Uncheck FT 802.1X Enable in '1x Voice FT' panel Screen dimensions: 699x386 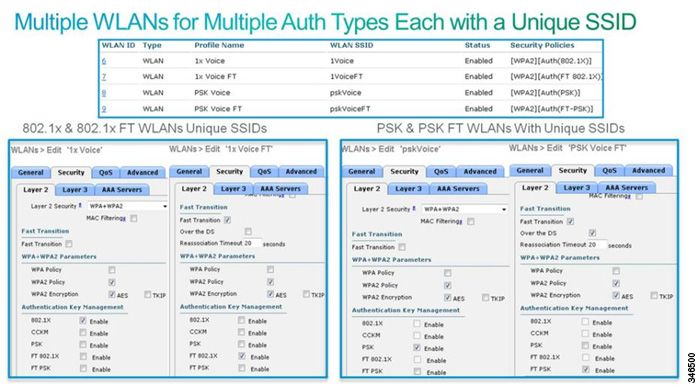pos(242,356)
